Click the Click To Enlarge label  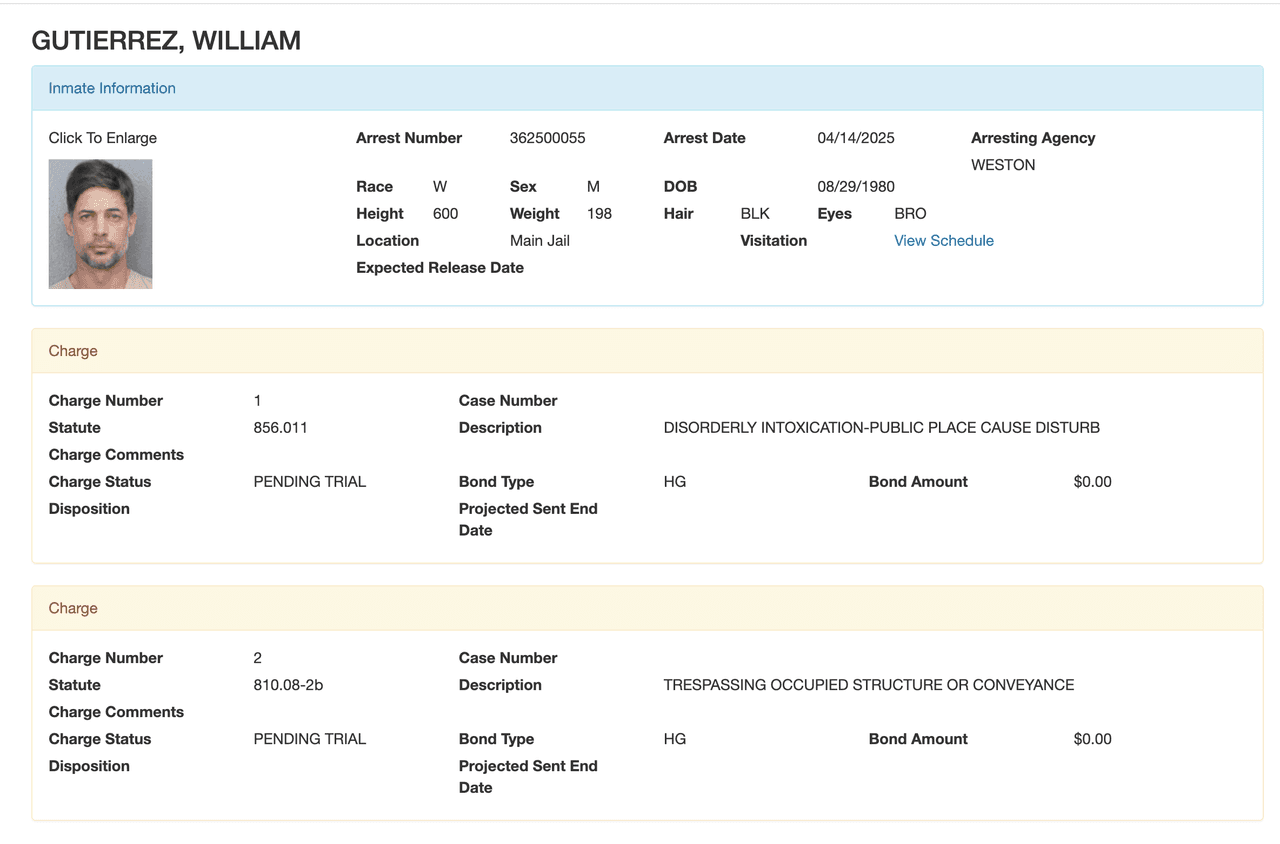pyautogui.click(x=102, y=137)
